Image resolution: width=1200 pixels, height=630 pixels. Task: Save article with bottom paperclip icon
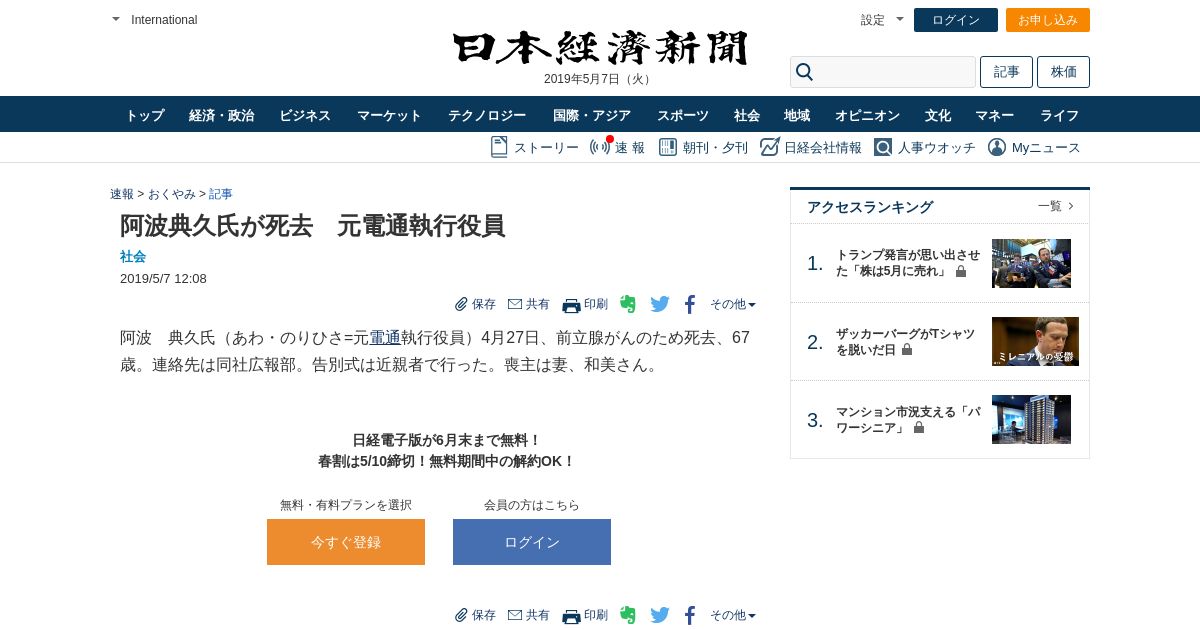461,615
